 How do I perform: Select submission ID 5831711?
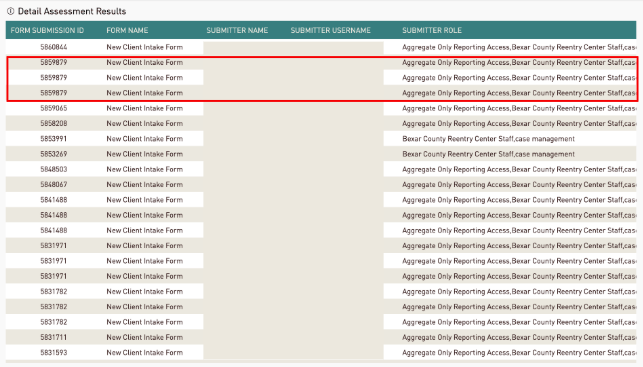point(54,337)
